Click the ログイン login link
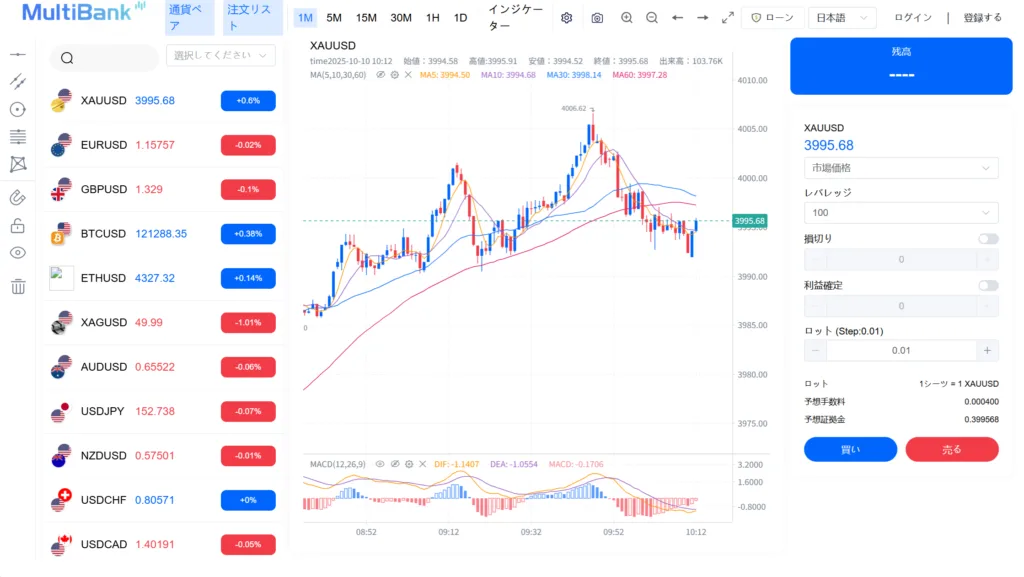The image size is (1024, 577). point(913,18)
